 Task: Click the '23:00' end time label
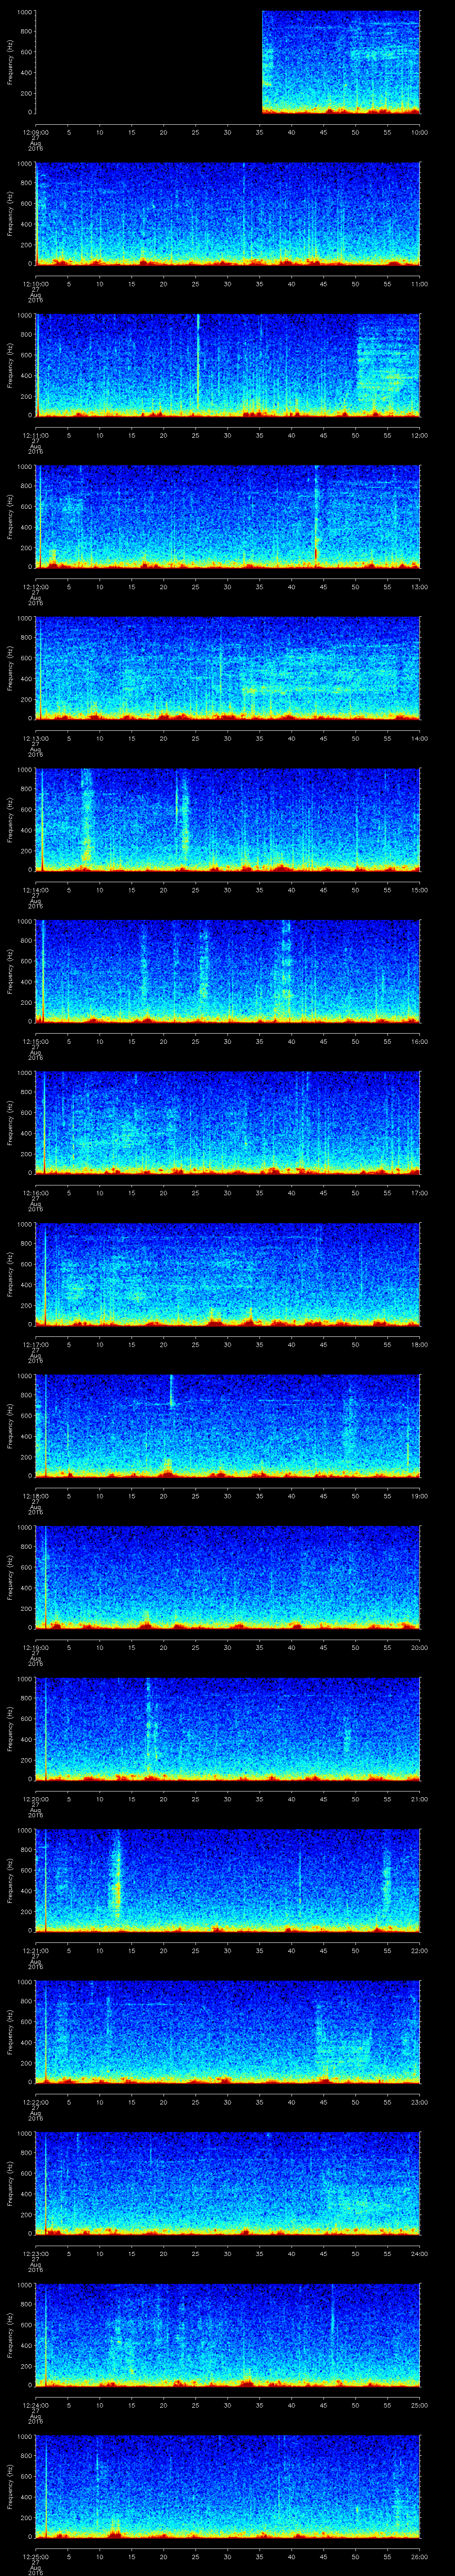coord(420,2102)
